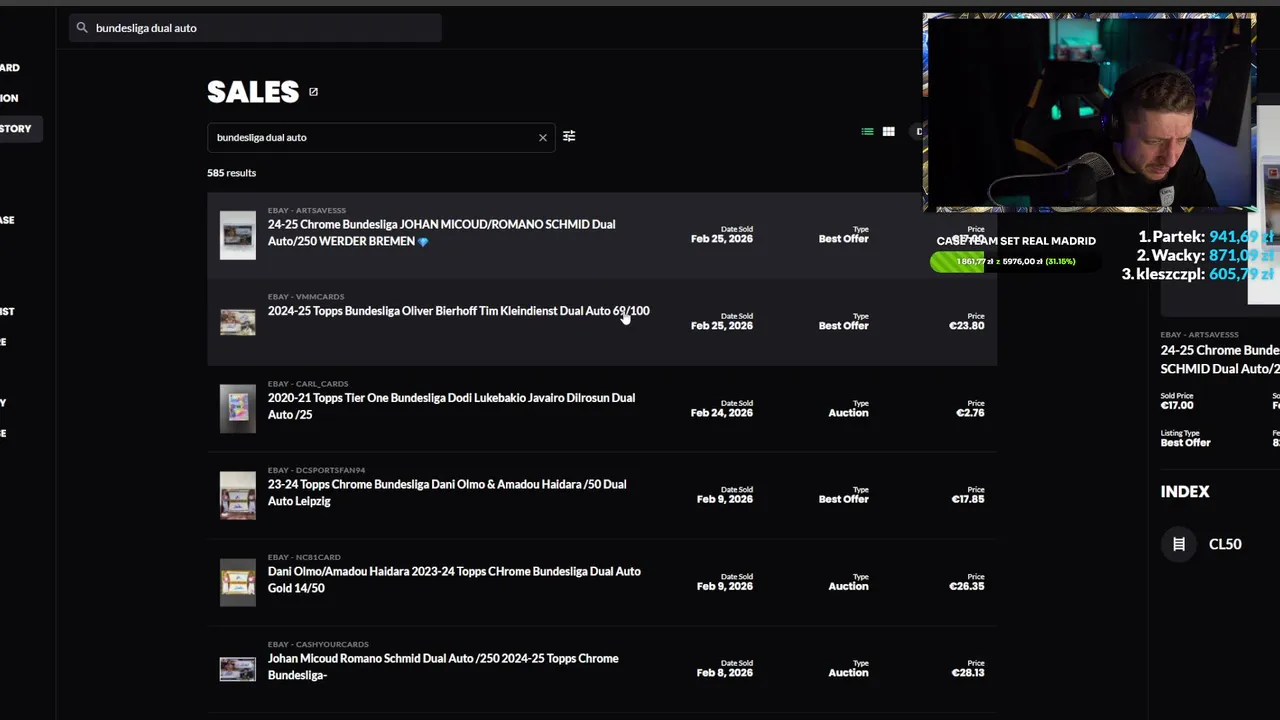The width and height of the screenshot is (1280, 720).
Task: Click the €28.13 price of Micoud auction
Action: 967,673
